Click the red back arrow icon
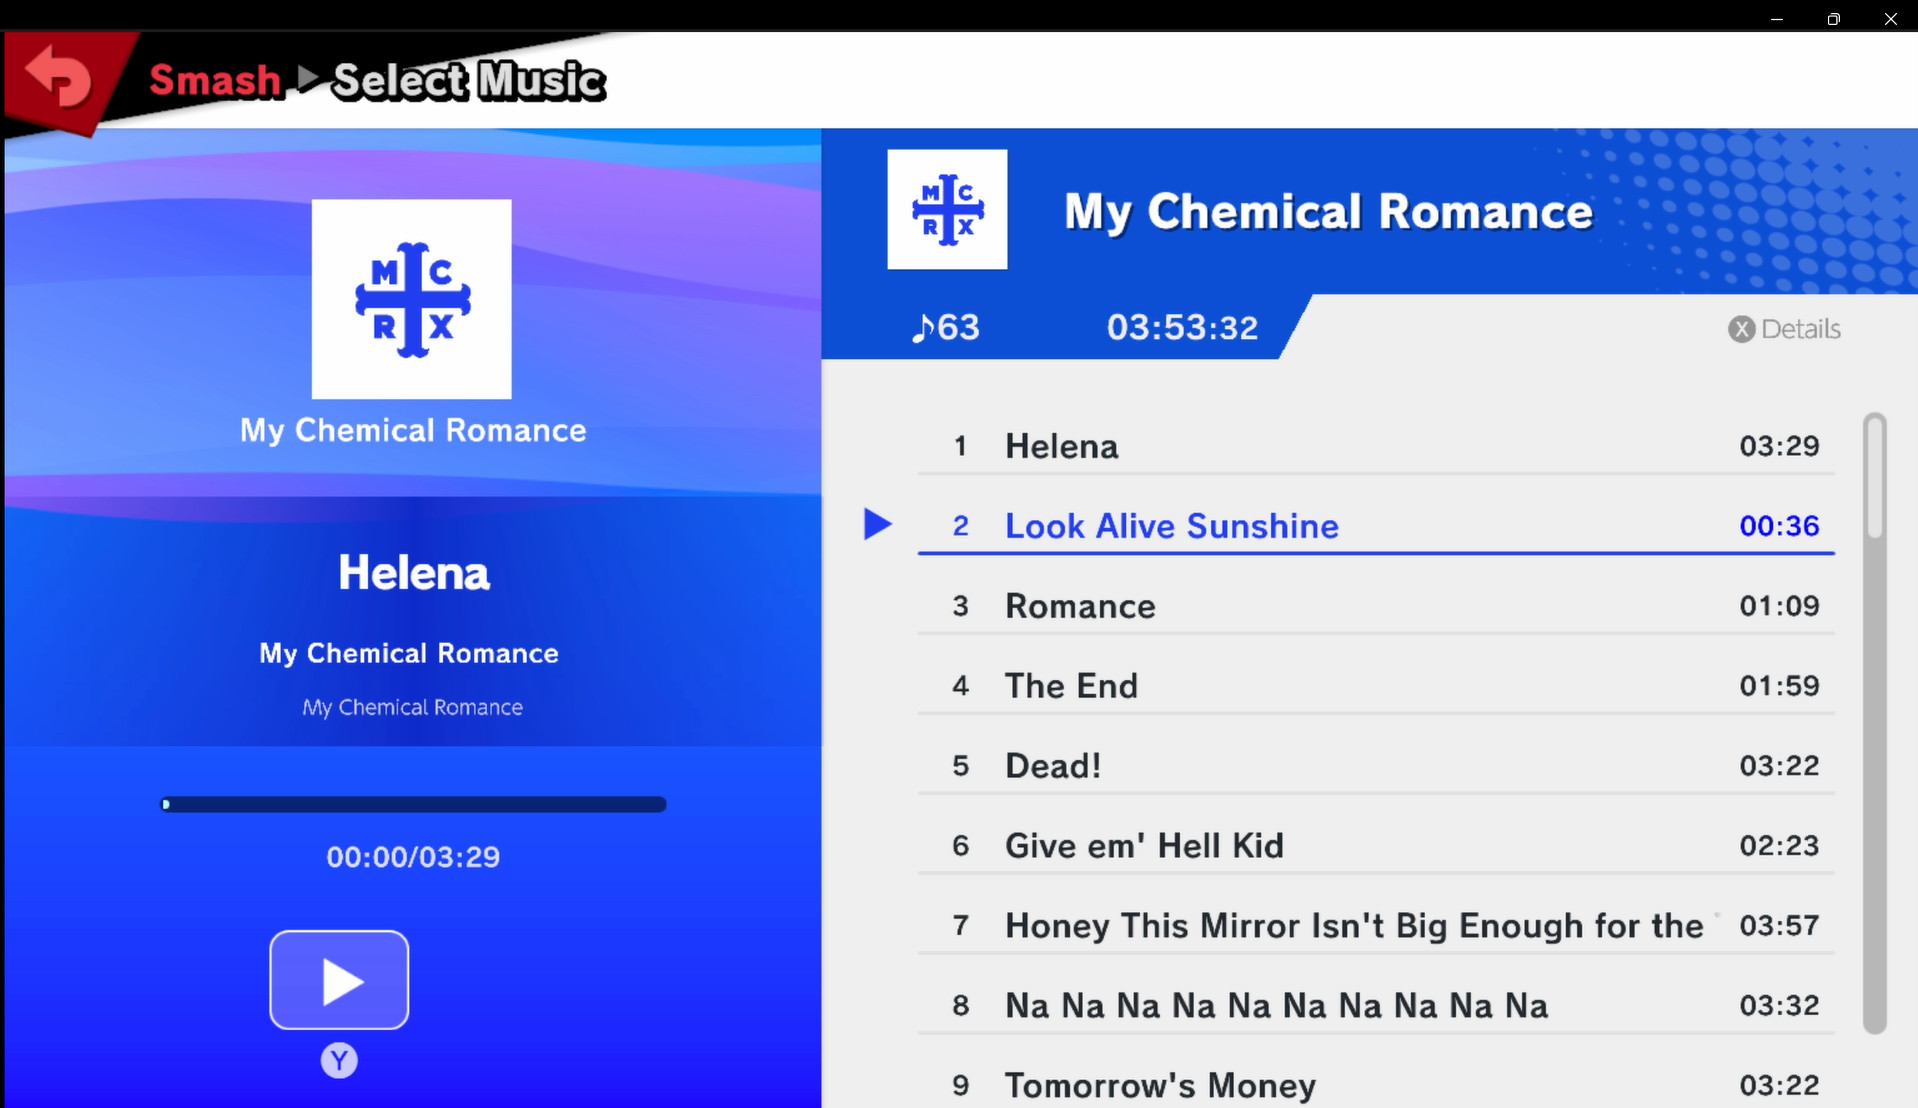1918x1108 pixels. point(58,77)
